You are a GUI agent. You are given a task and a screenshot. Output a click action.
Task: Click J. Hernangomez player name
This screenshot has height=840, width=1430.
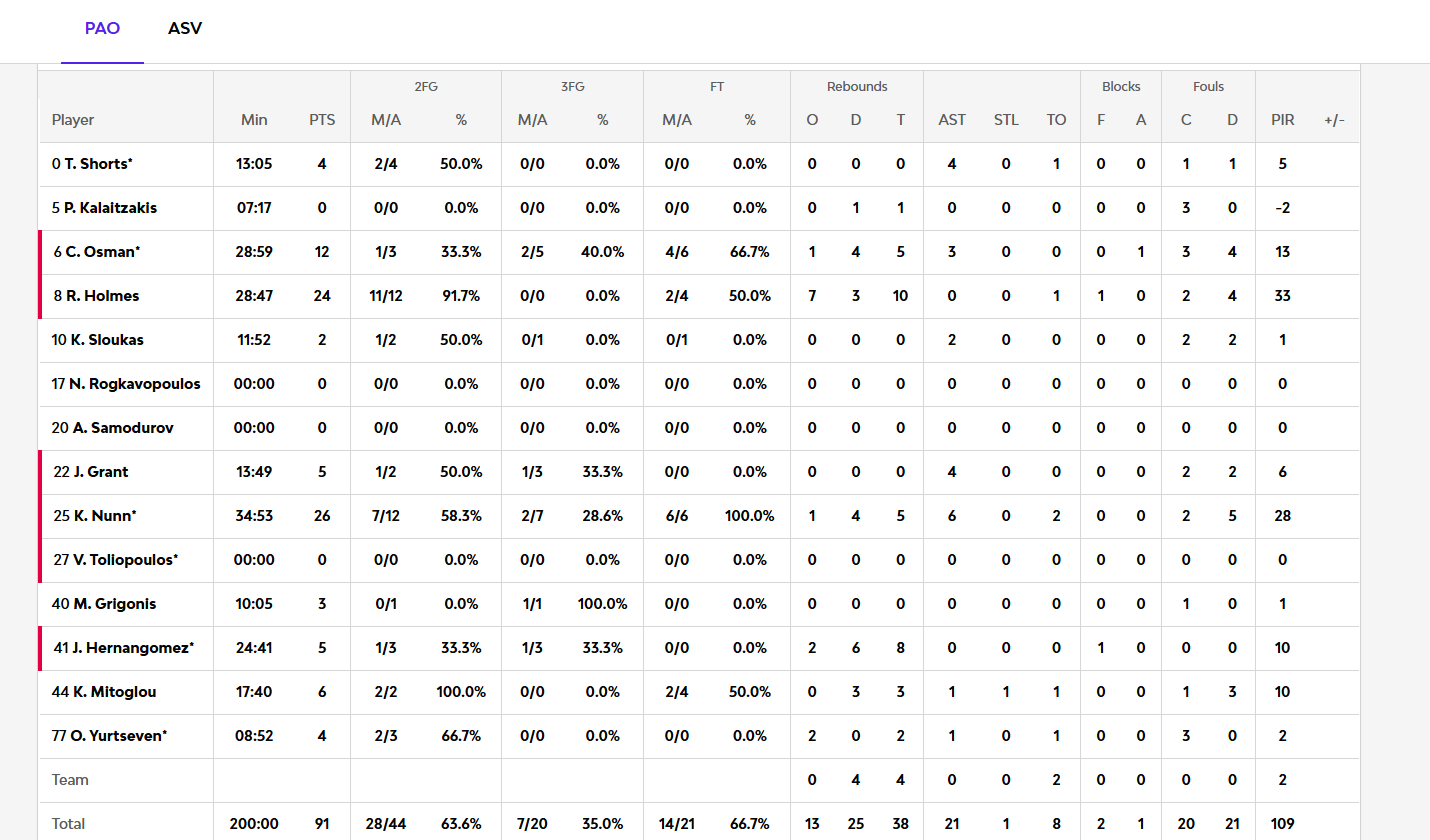coord(130,648)
